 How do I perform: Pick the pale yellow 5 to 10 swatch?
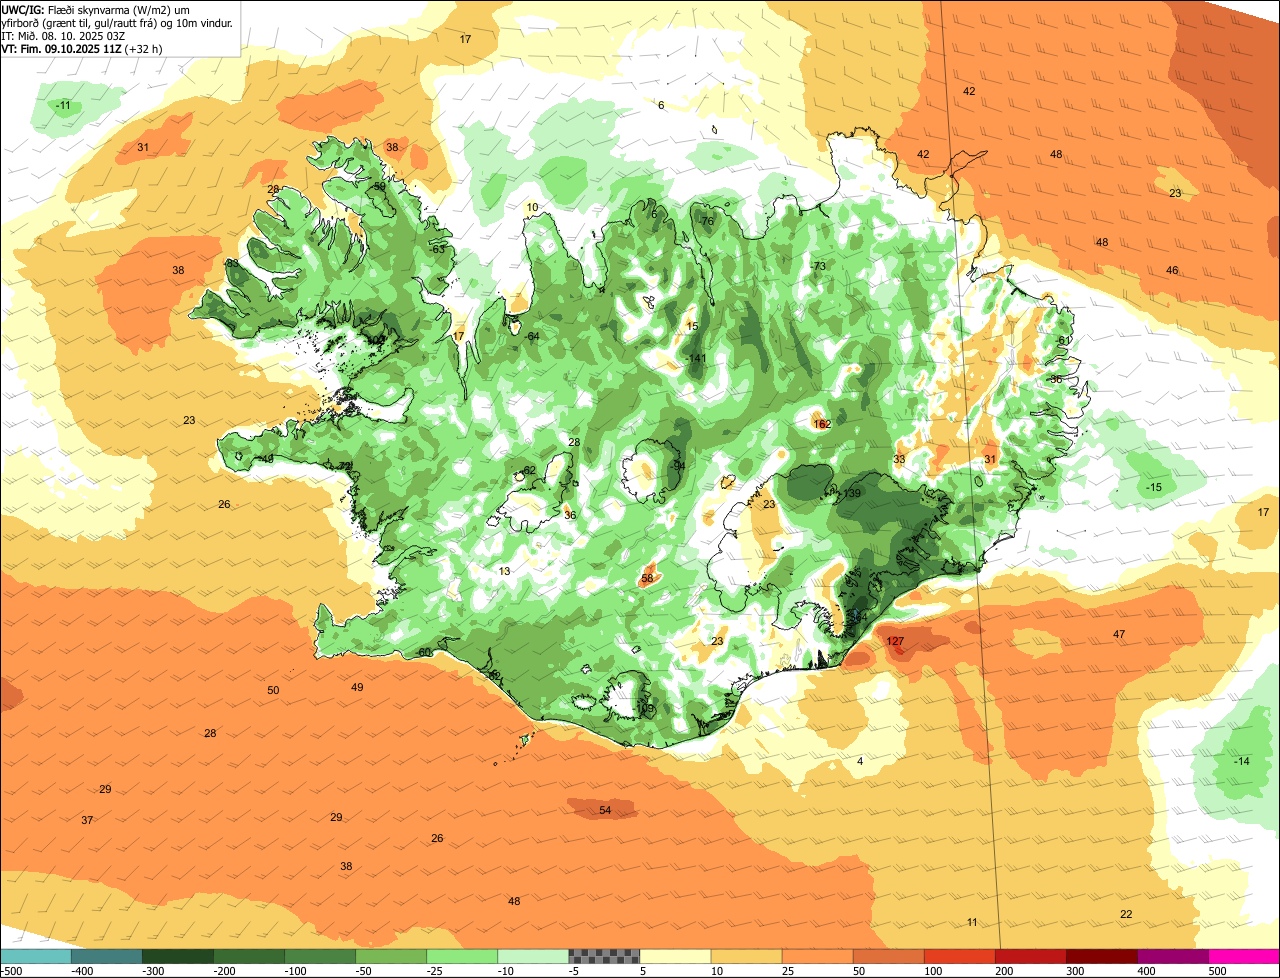click(675, 956)
